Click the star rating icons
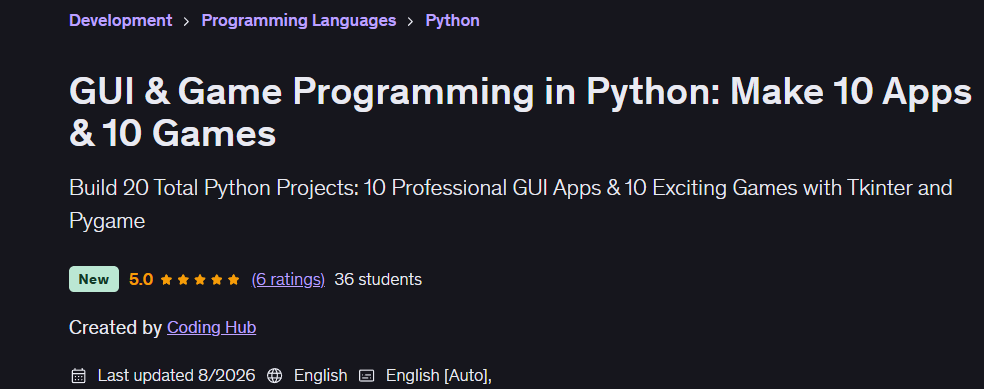984x389 pixels. pos(200,280)
